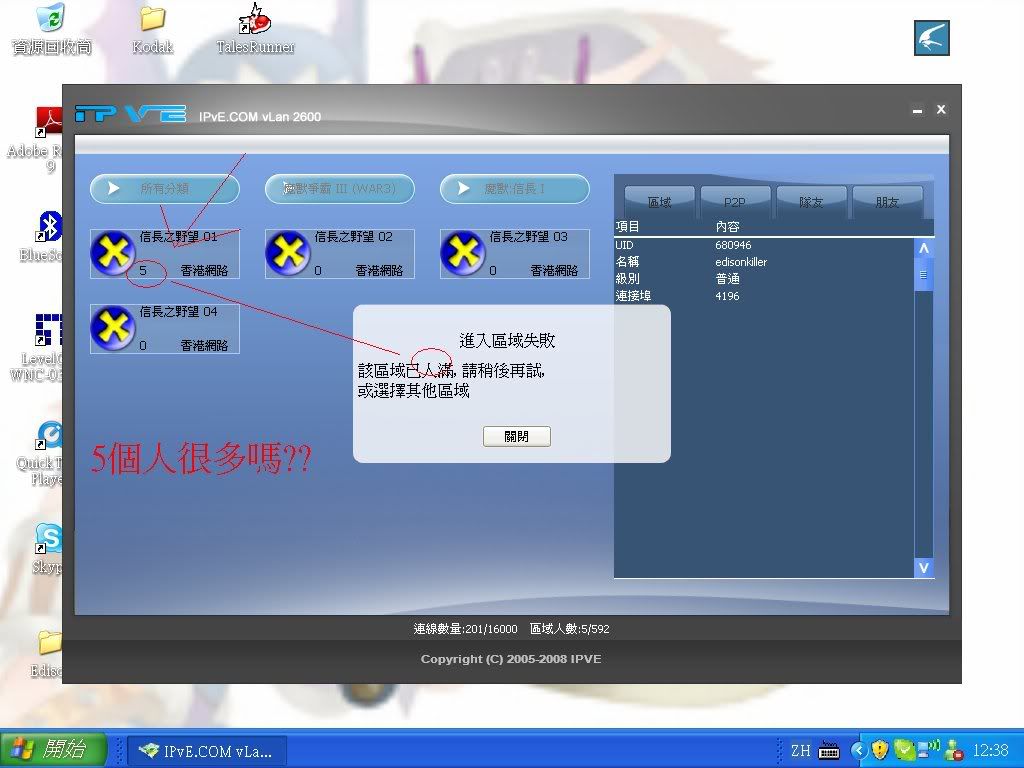Switch to the P2P tab
1024x768 pixels.
point(735,202)
